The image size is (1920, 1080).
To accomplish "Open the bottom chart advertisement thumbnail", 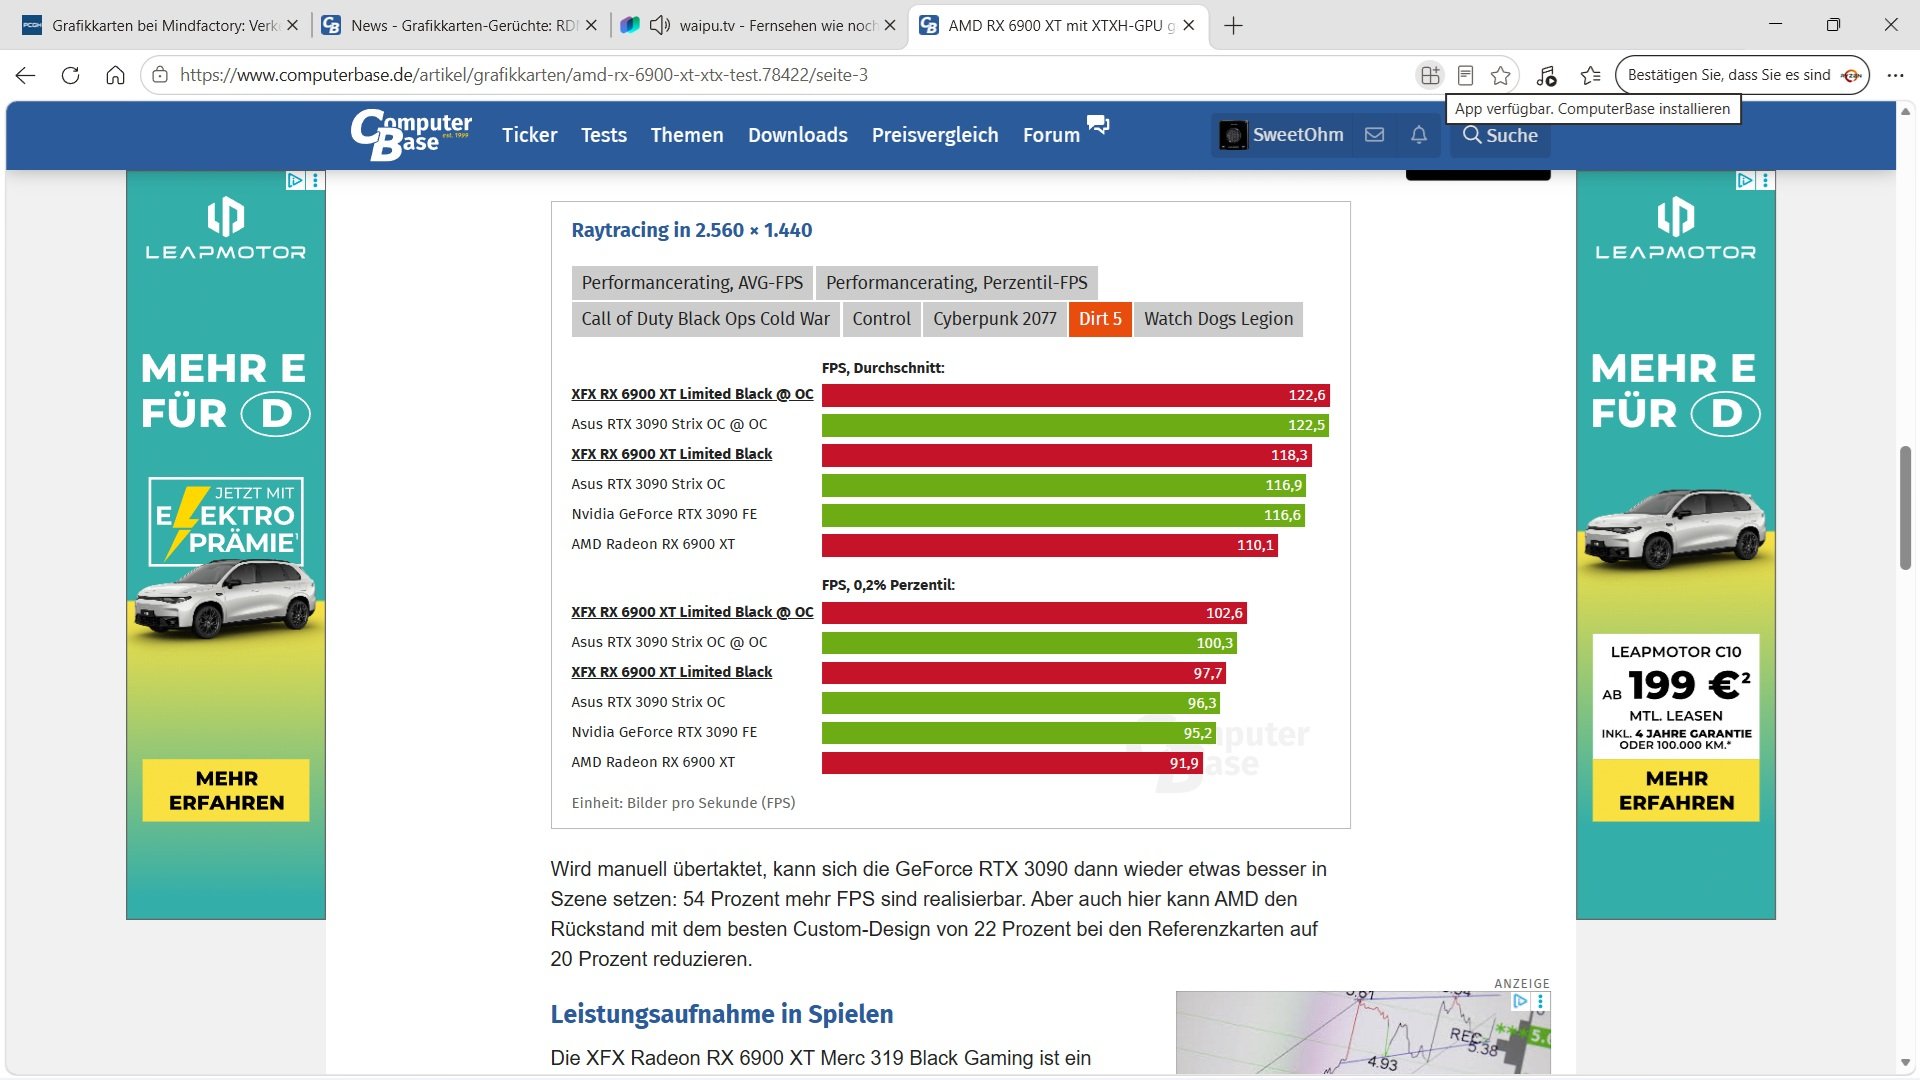I will (x=1363, y=1033).
